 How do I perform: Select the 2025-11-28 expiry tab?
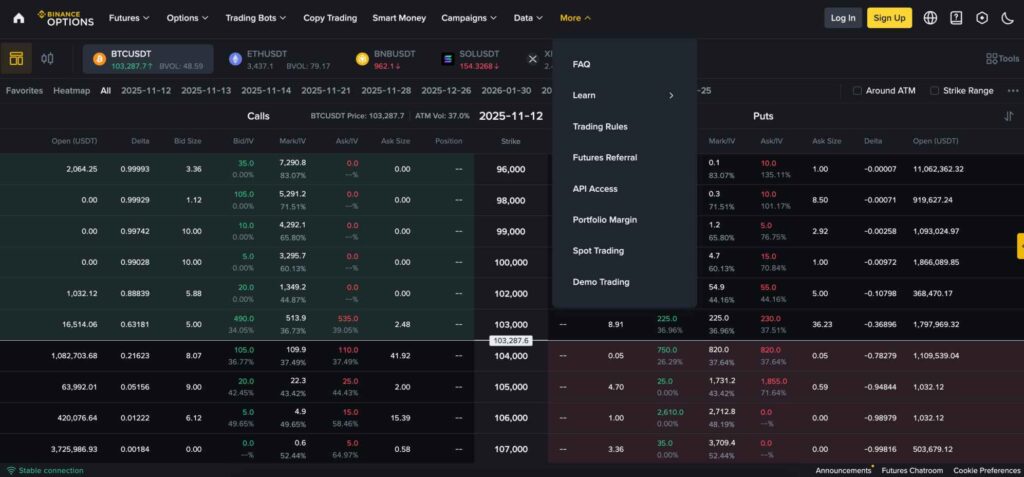[386, 91]
